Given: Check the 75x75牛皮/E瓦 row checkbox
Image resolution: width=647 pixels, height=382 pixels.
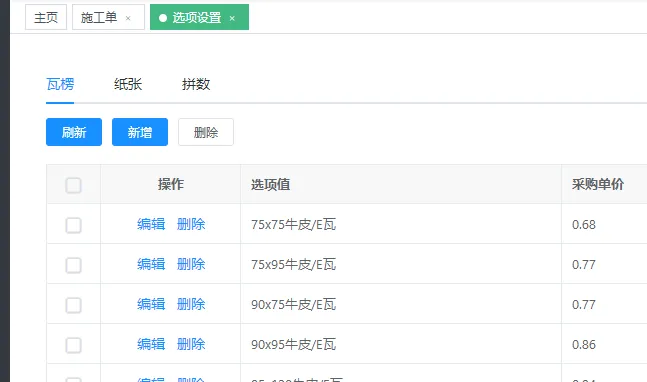Looking at the screenshot, I should tap(73, 225).
